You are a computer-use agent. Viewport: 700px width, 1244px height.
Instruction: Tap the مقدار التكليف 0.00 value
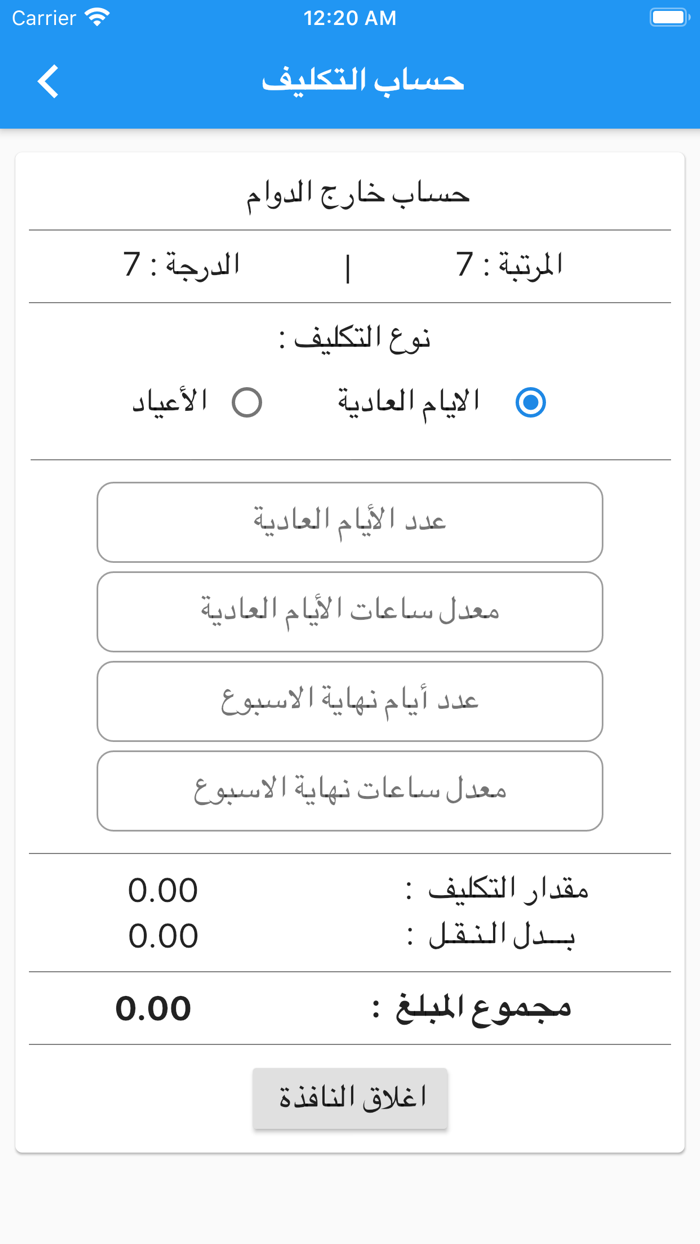pos(163,889)
